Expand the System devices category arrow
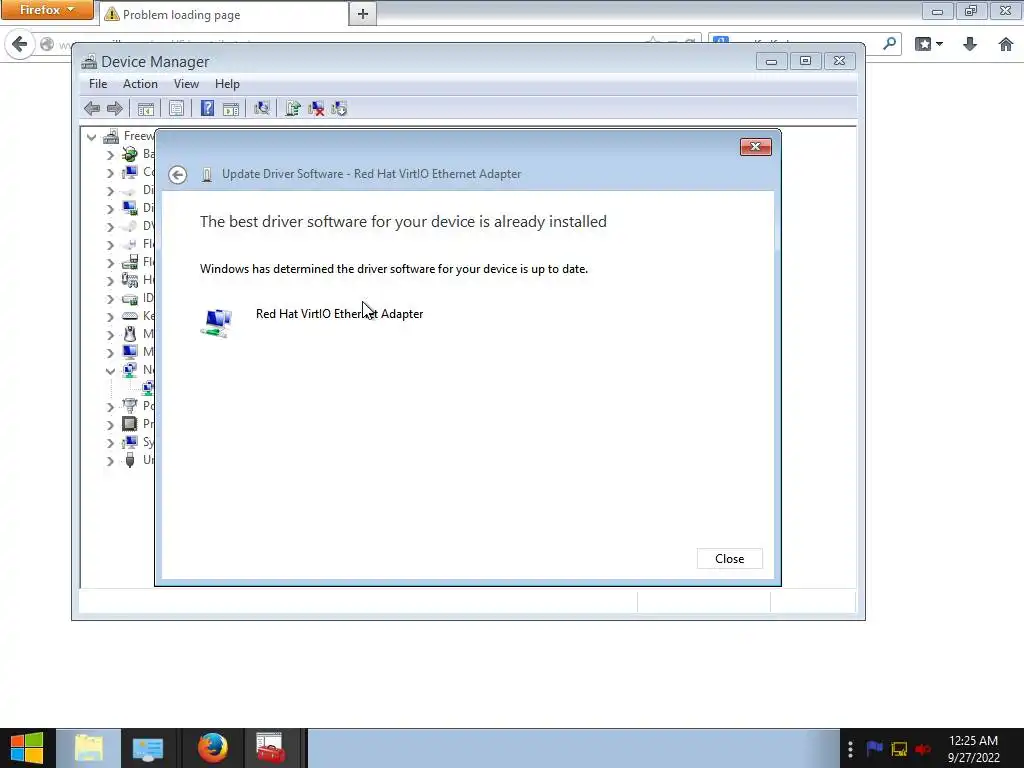 click(110, 442)
